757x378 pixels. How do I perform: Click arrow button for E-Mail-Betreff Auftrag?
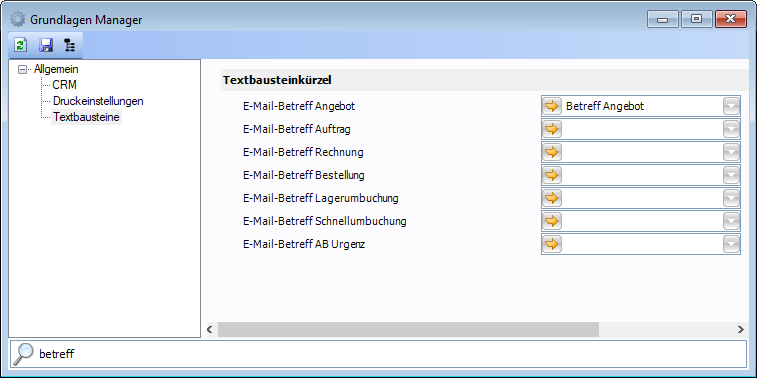pos(552,129)
